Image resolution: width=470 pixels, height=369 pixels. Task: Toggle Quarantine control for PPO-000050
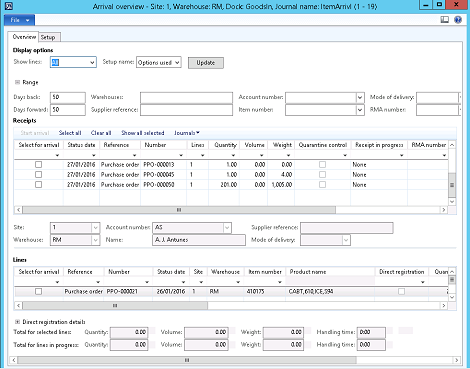tap(322, 184)
